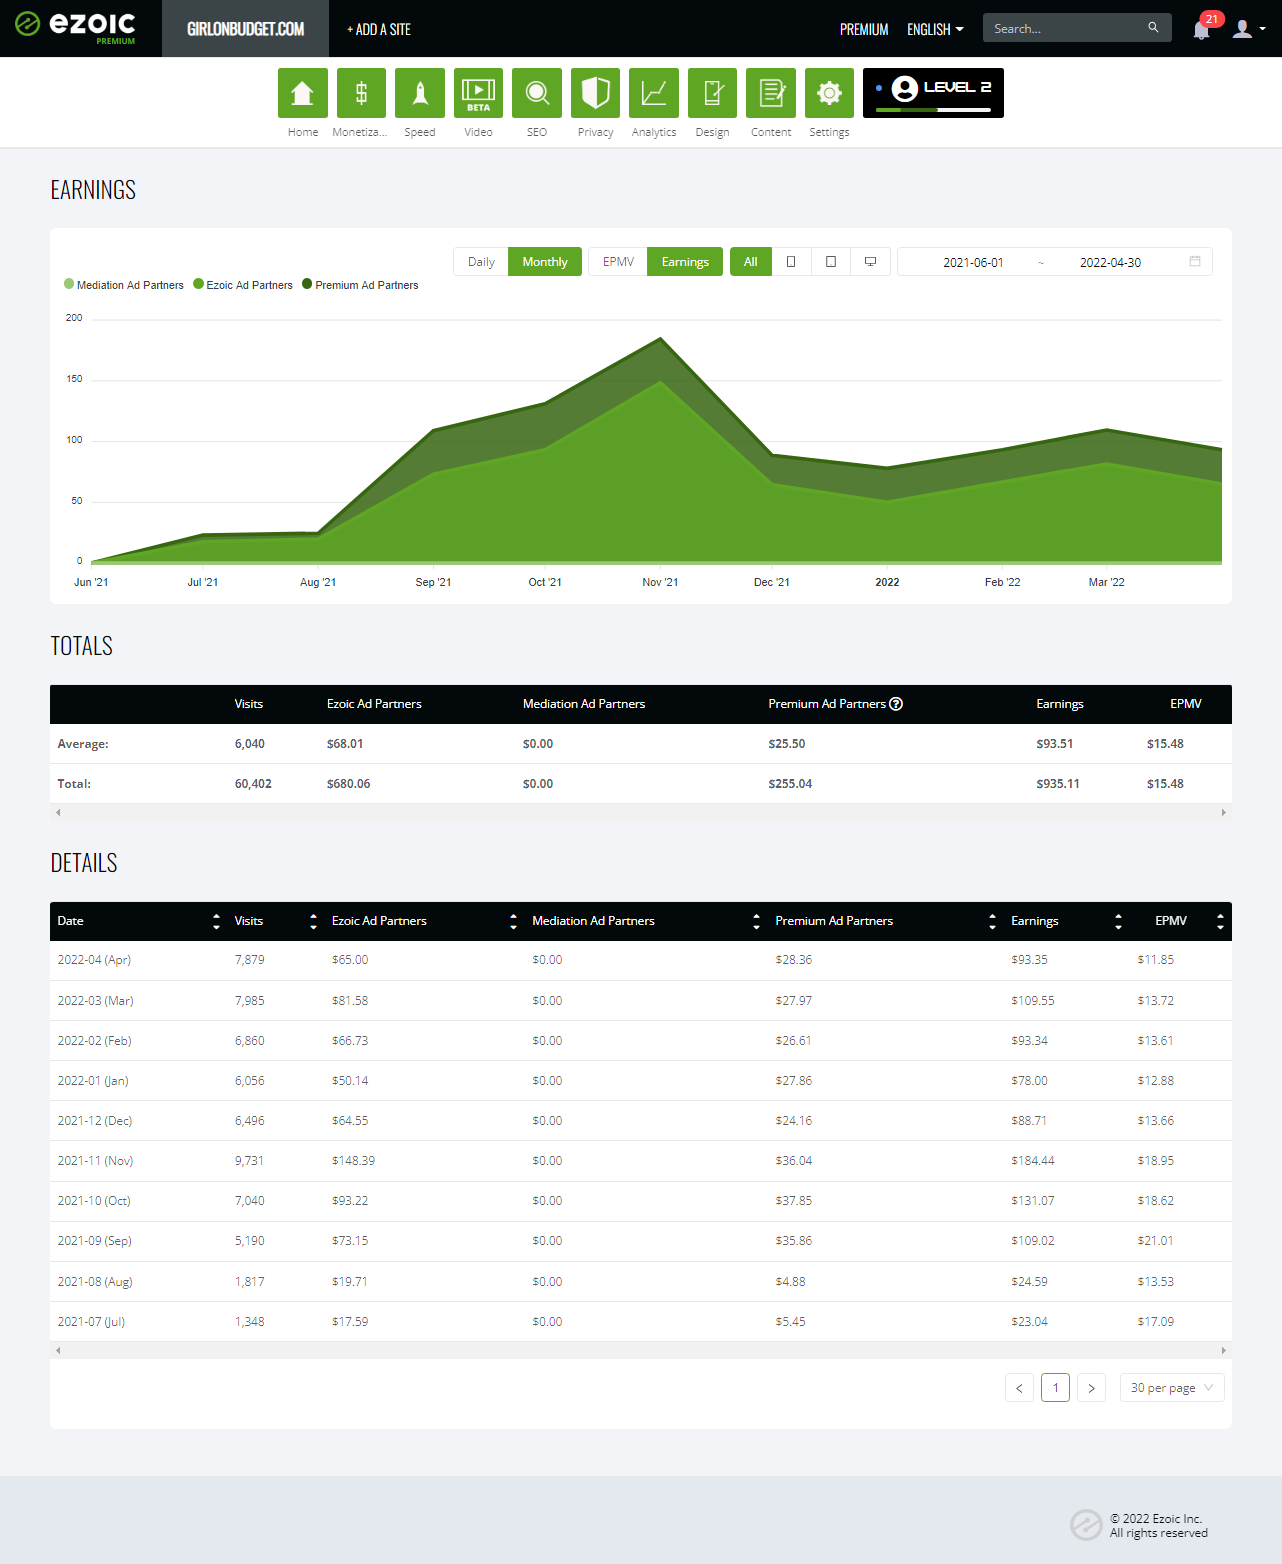This screenshot has width=1282, height=1564.
Task: Select page 1 in pagination
Action: point(1055,1388)
